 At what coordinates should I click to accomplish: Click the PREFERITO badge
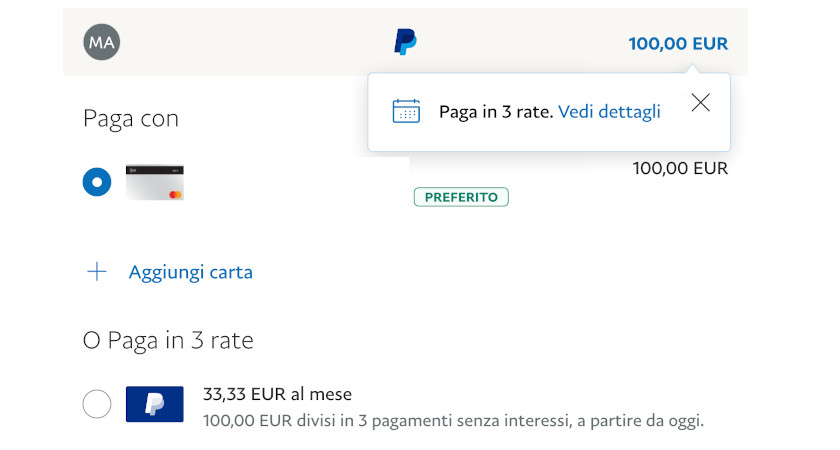pyautogui.click(x=461, y=197)
